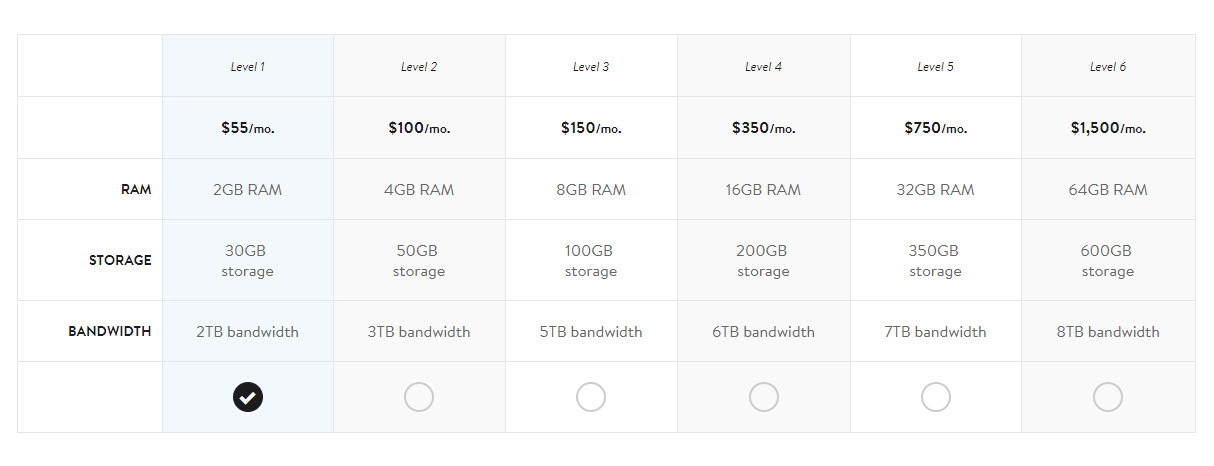Image resolution: width=1214 pixels, height=466 pixels.
Task: Click the 64GB RAM cell
Action: click(1108, 189)
